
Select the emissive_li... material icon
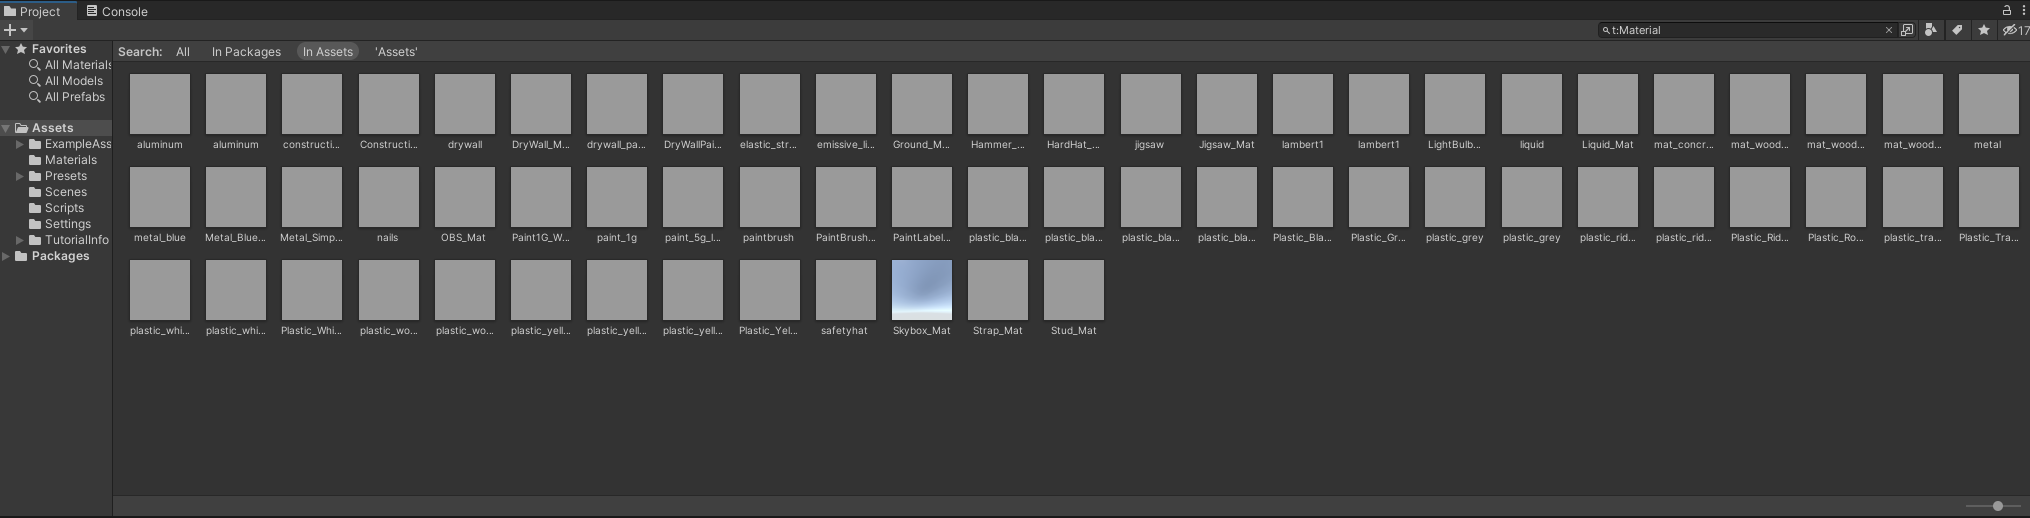846,105
